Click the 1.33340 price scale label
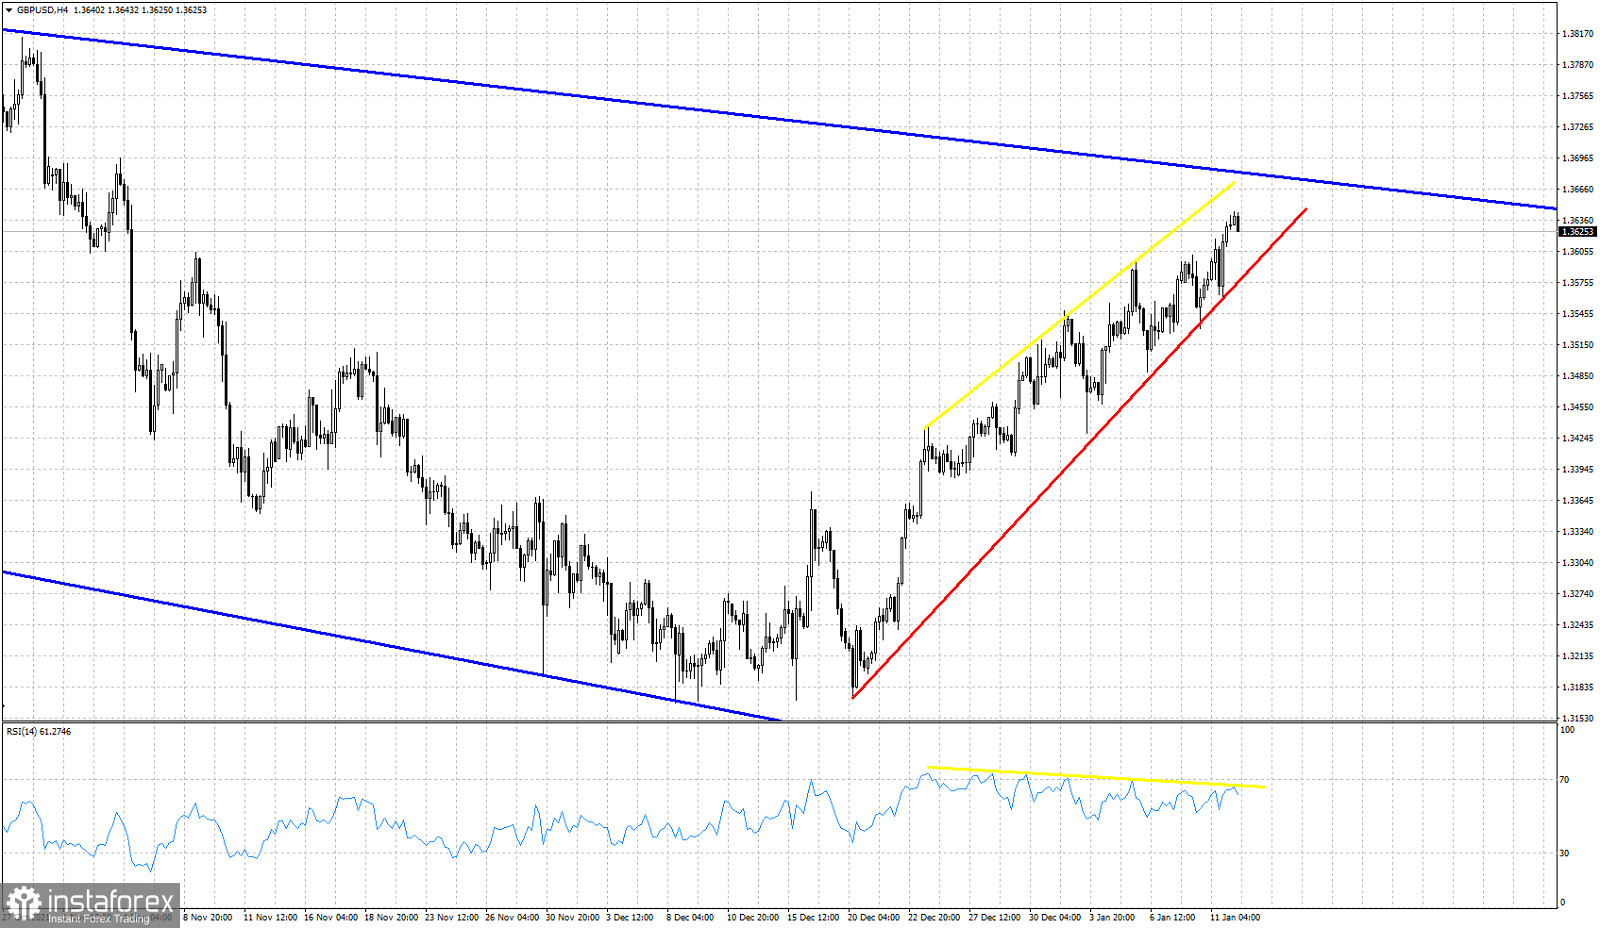 1578,531
